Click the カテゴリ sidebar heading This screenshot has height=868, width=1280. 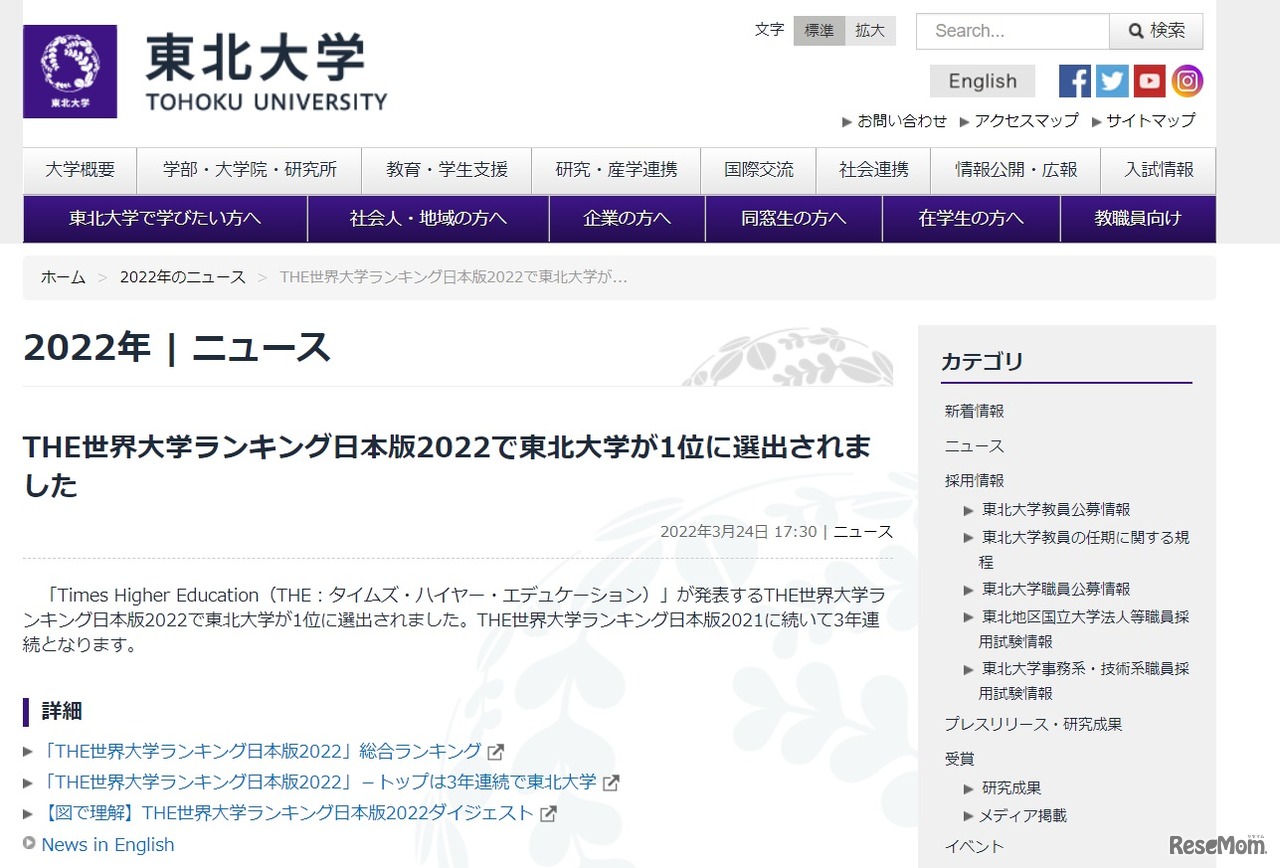point(982,362)
